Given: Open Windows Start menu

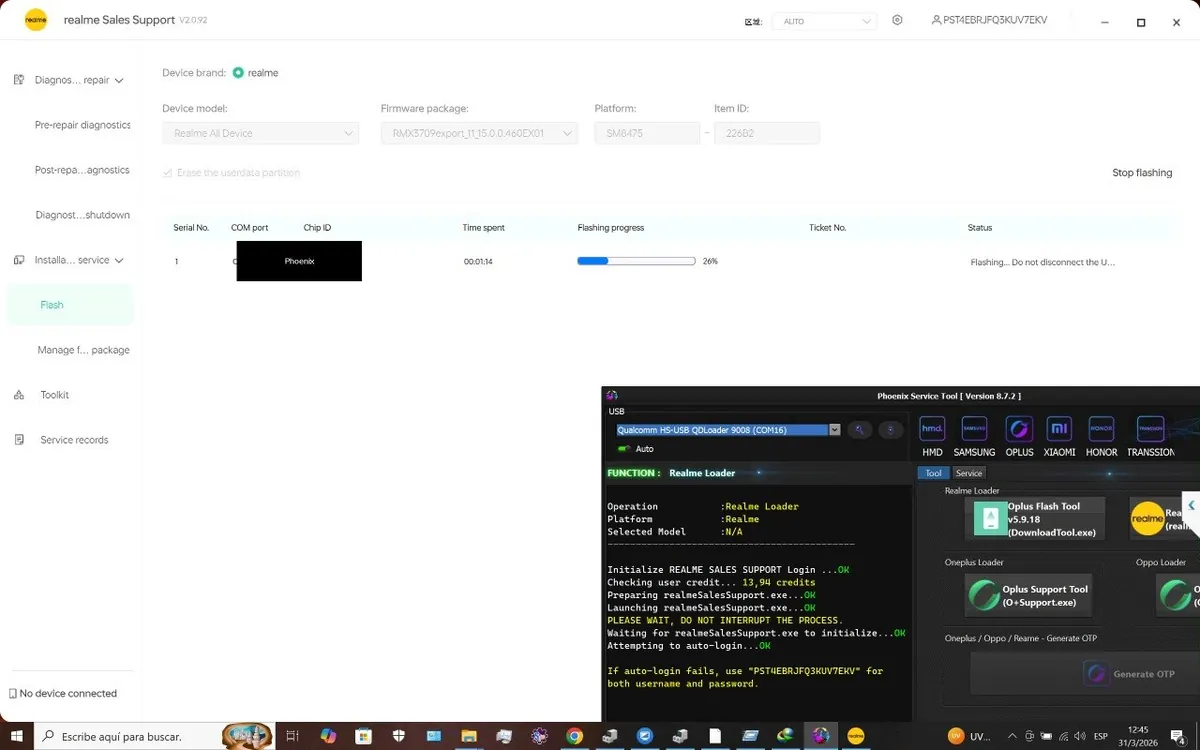Looking at the screenshot, I should coord(17,736).
